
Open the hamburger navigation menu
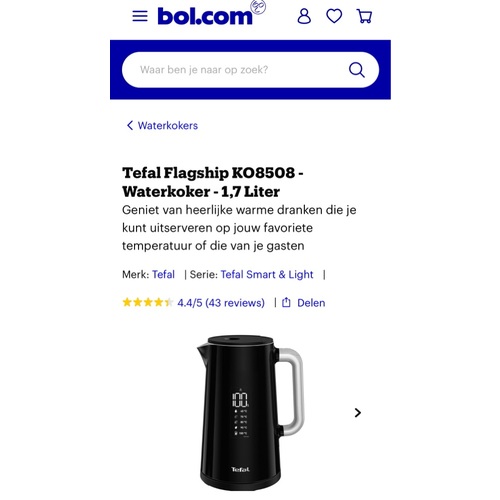coord(140,16)
